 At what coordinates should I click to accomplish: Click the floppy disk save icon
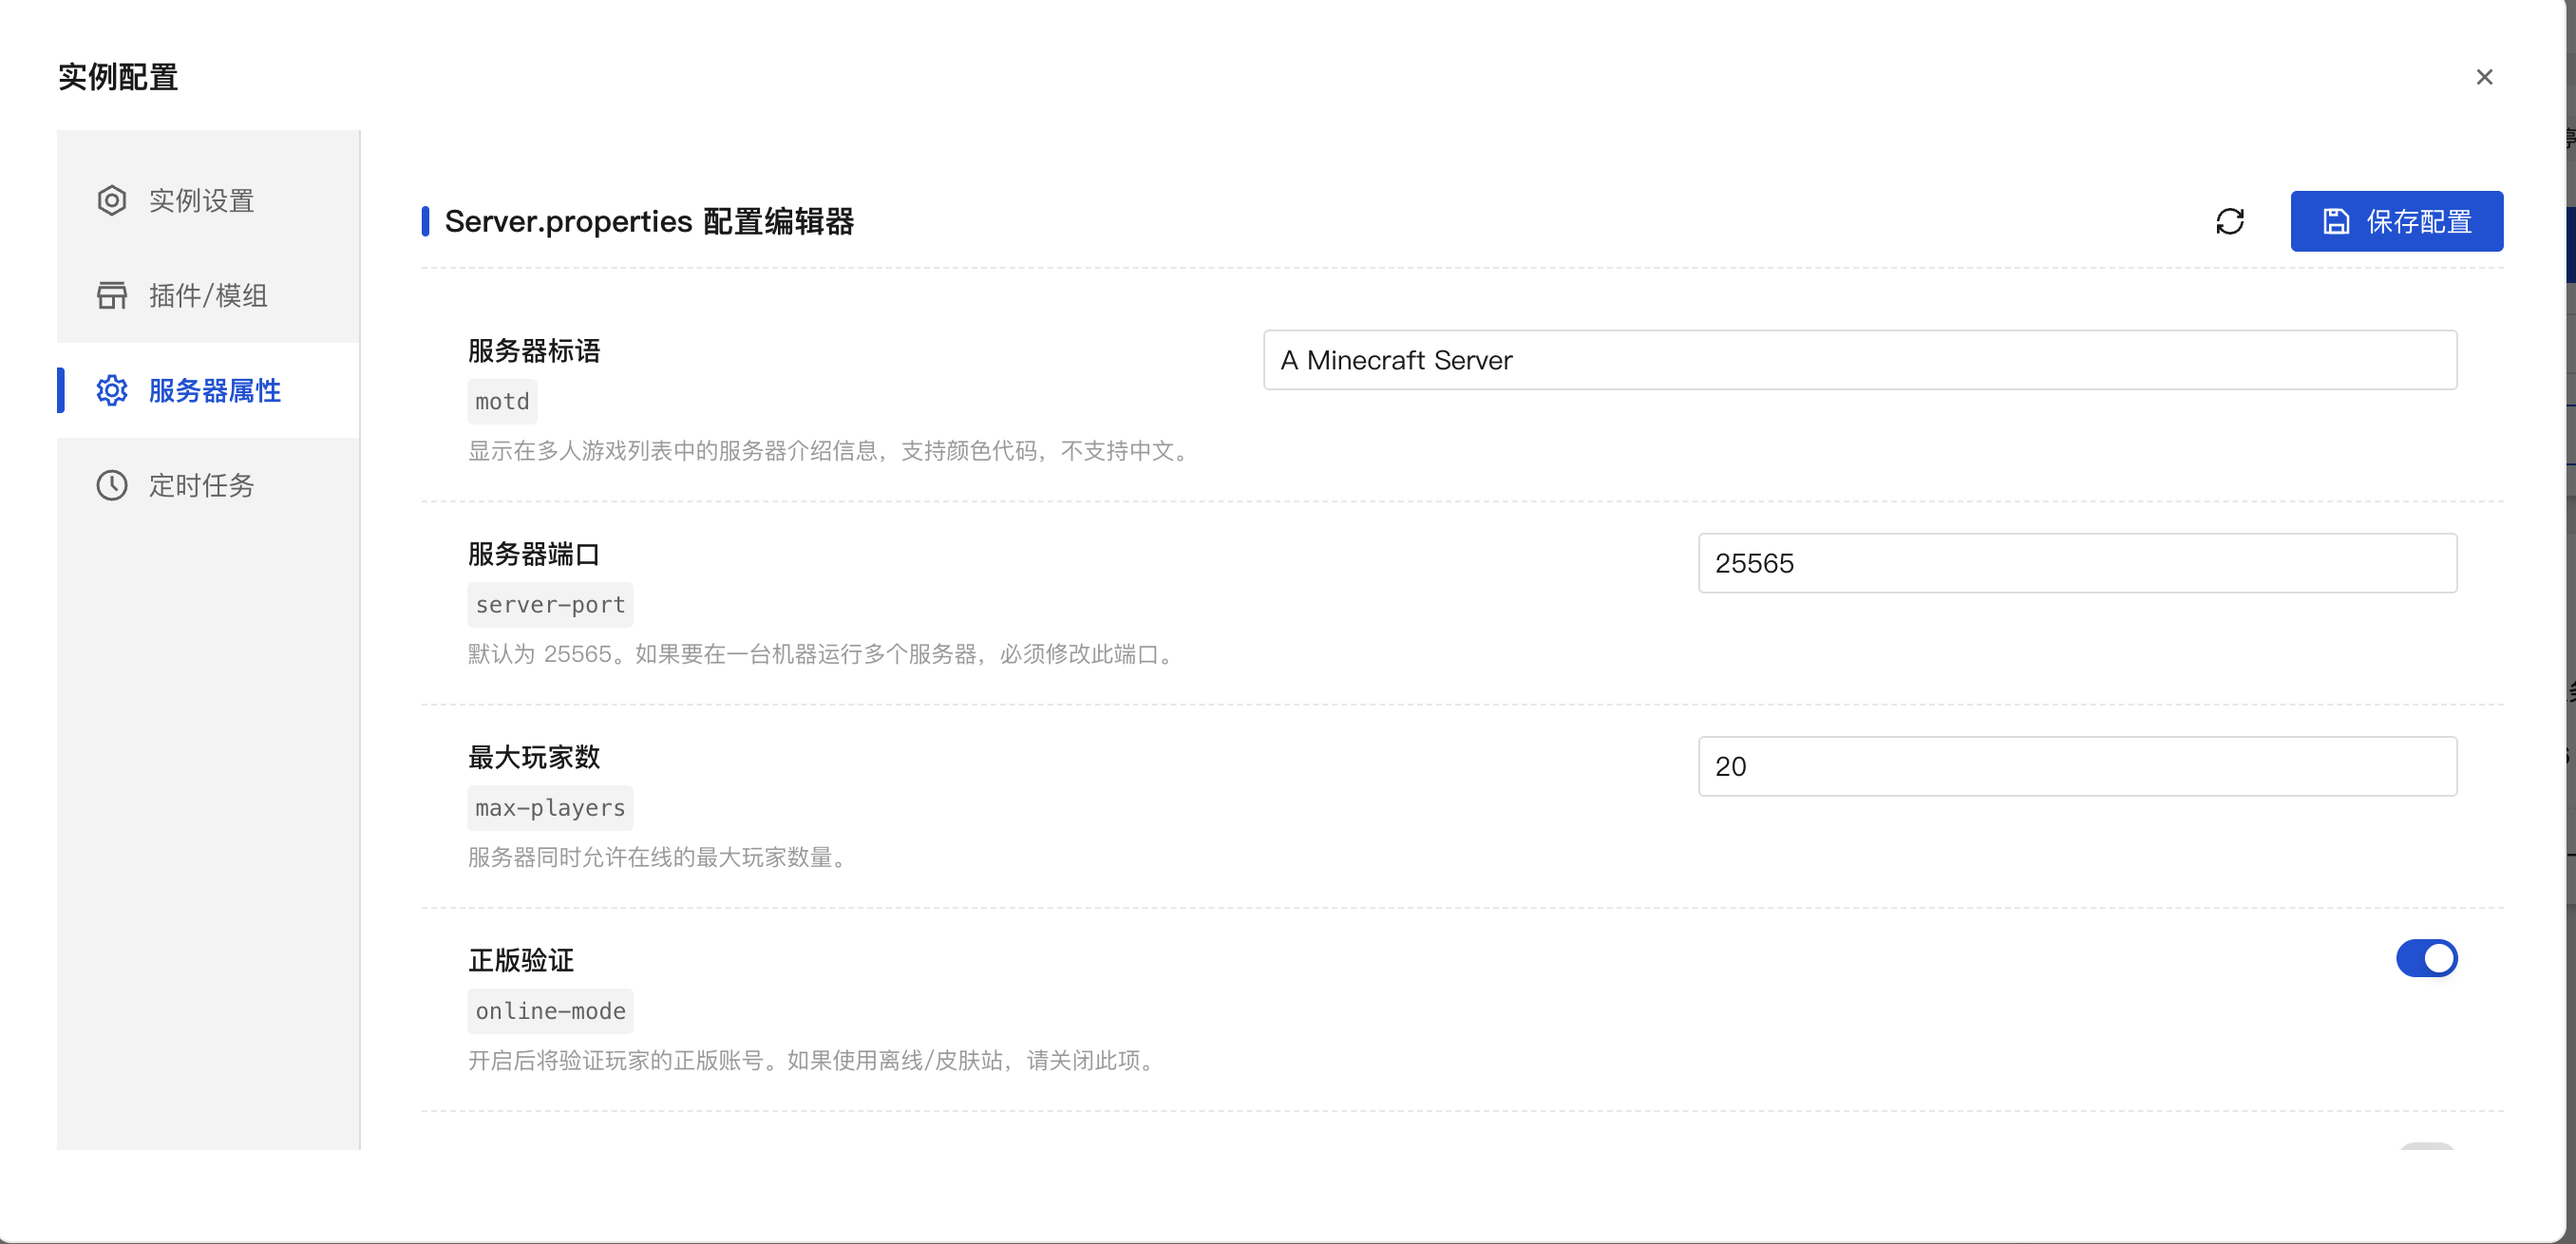click(x=2335, y=221)
